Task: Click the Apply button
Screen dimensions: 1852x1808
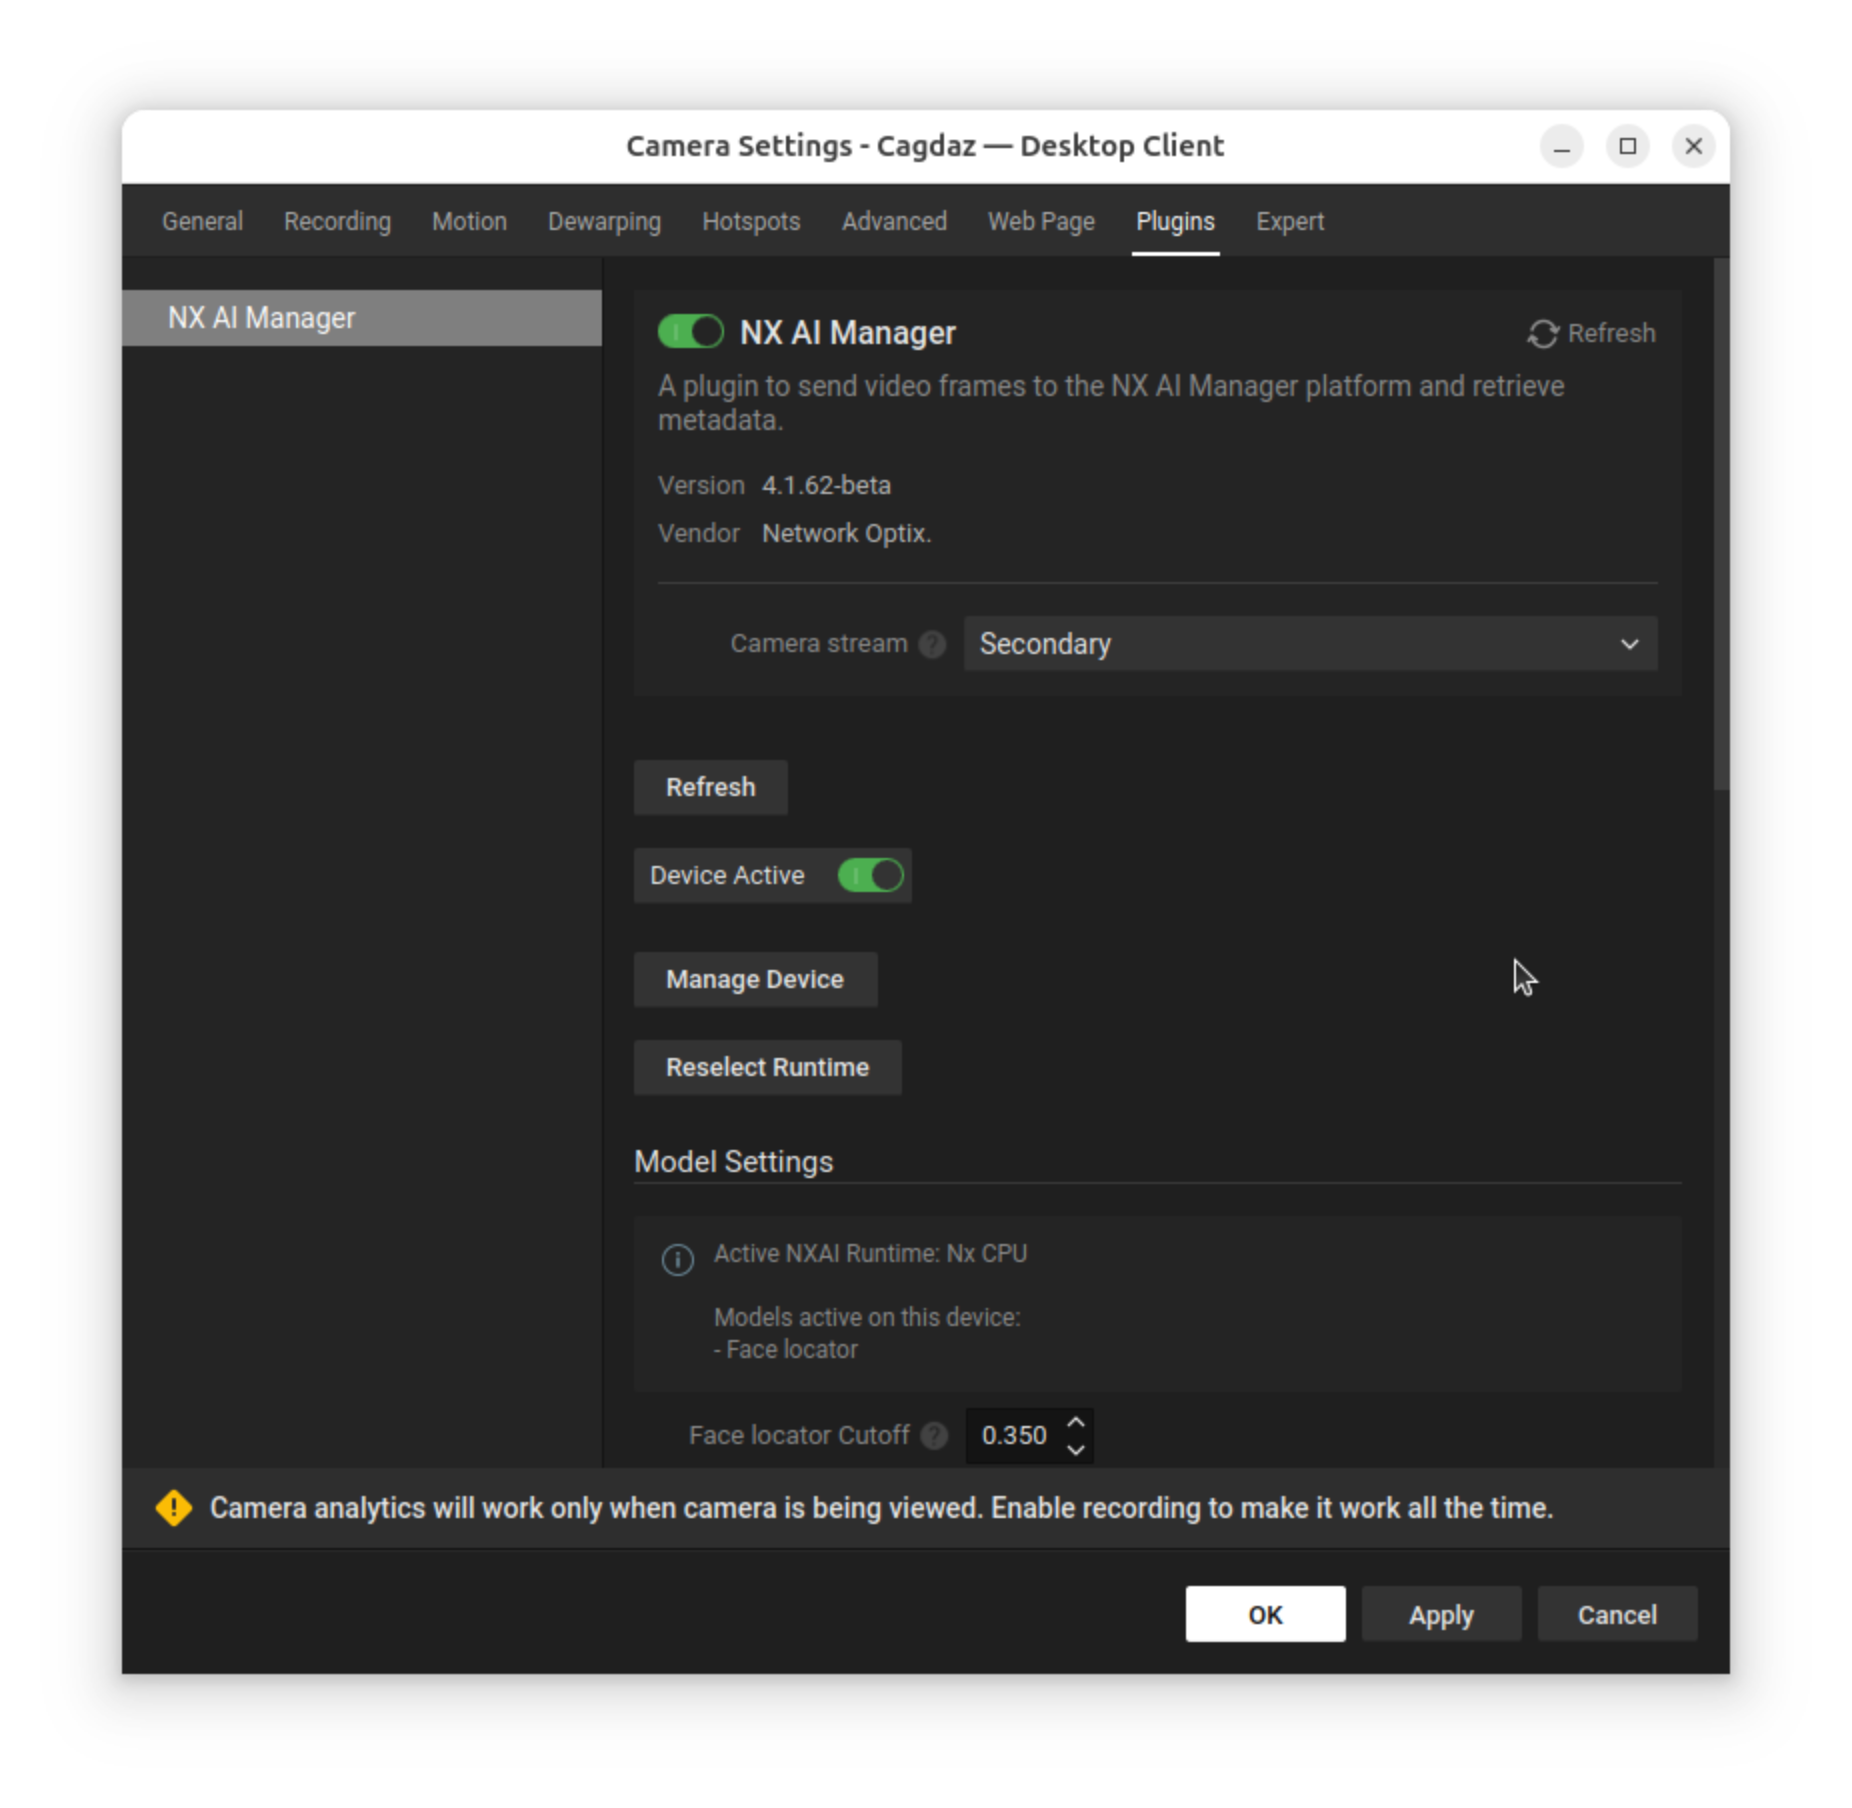Action: pos(1440,1614)
